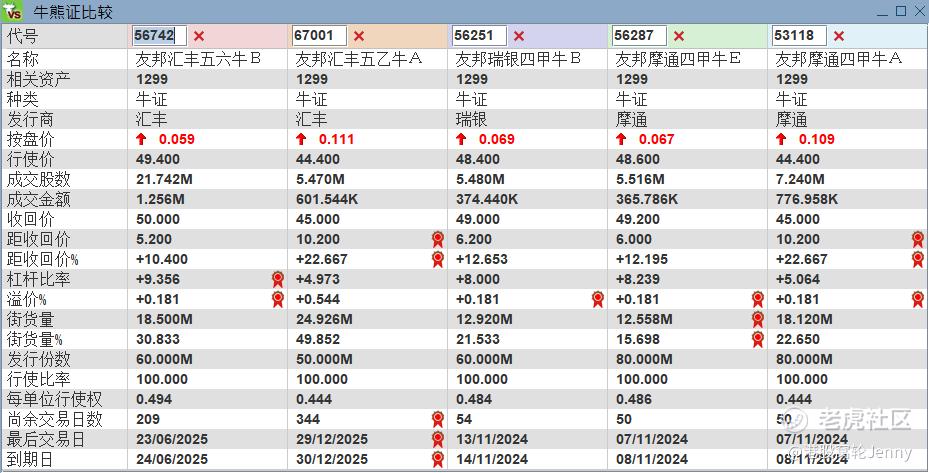Image resolution: width=929 pixels, height=473 pixels.
Task: Click the 代号 row label
Action: tap(23, 36)
